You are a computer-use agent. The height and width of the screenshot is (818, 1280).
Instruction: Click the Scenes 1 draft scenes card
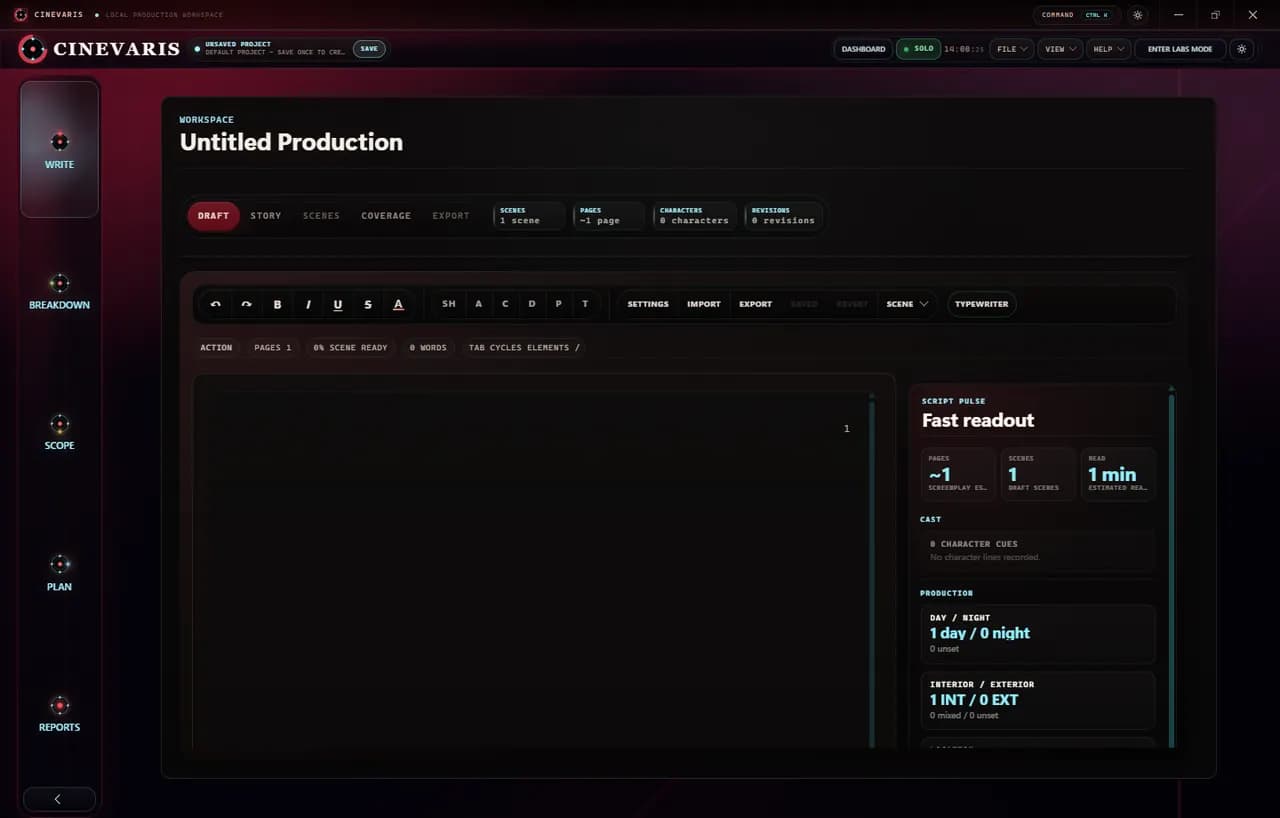click(1038, 473)
